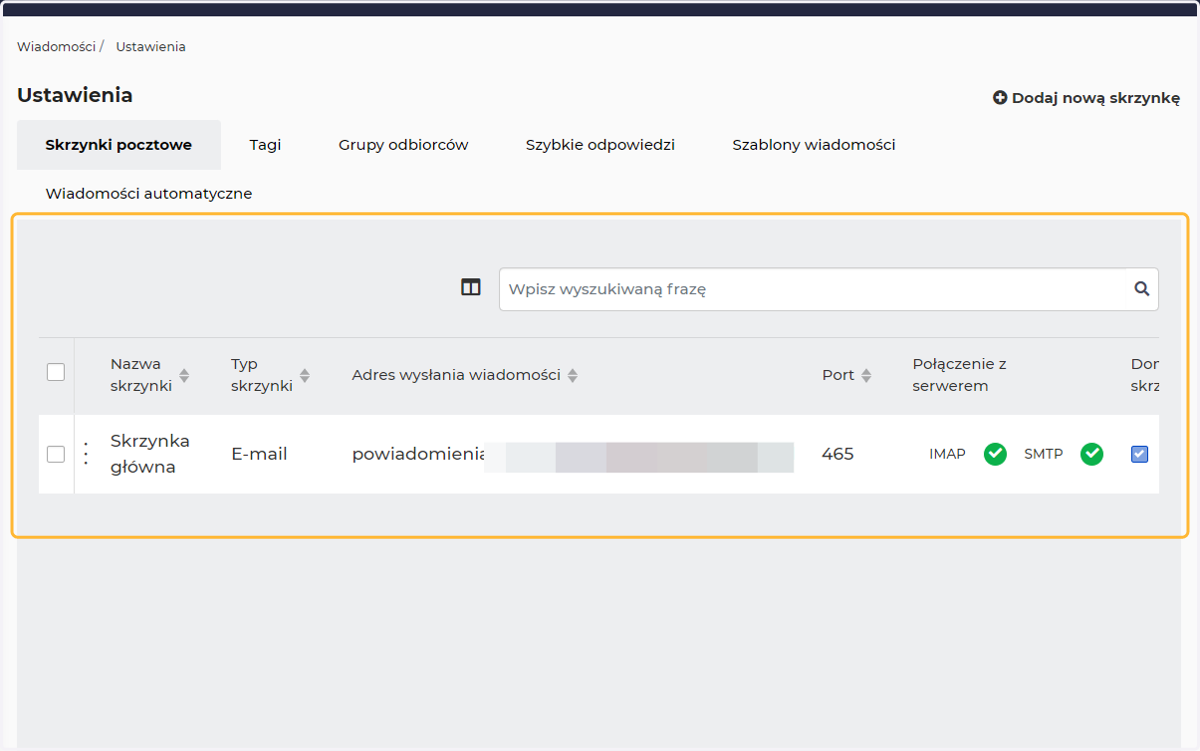Click the IMAP green checkmark status icon
This screenshot has height=751, width=1200.
(x=995, y=454)
